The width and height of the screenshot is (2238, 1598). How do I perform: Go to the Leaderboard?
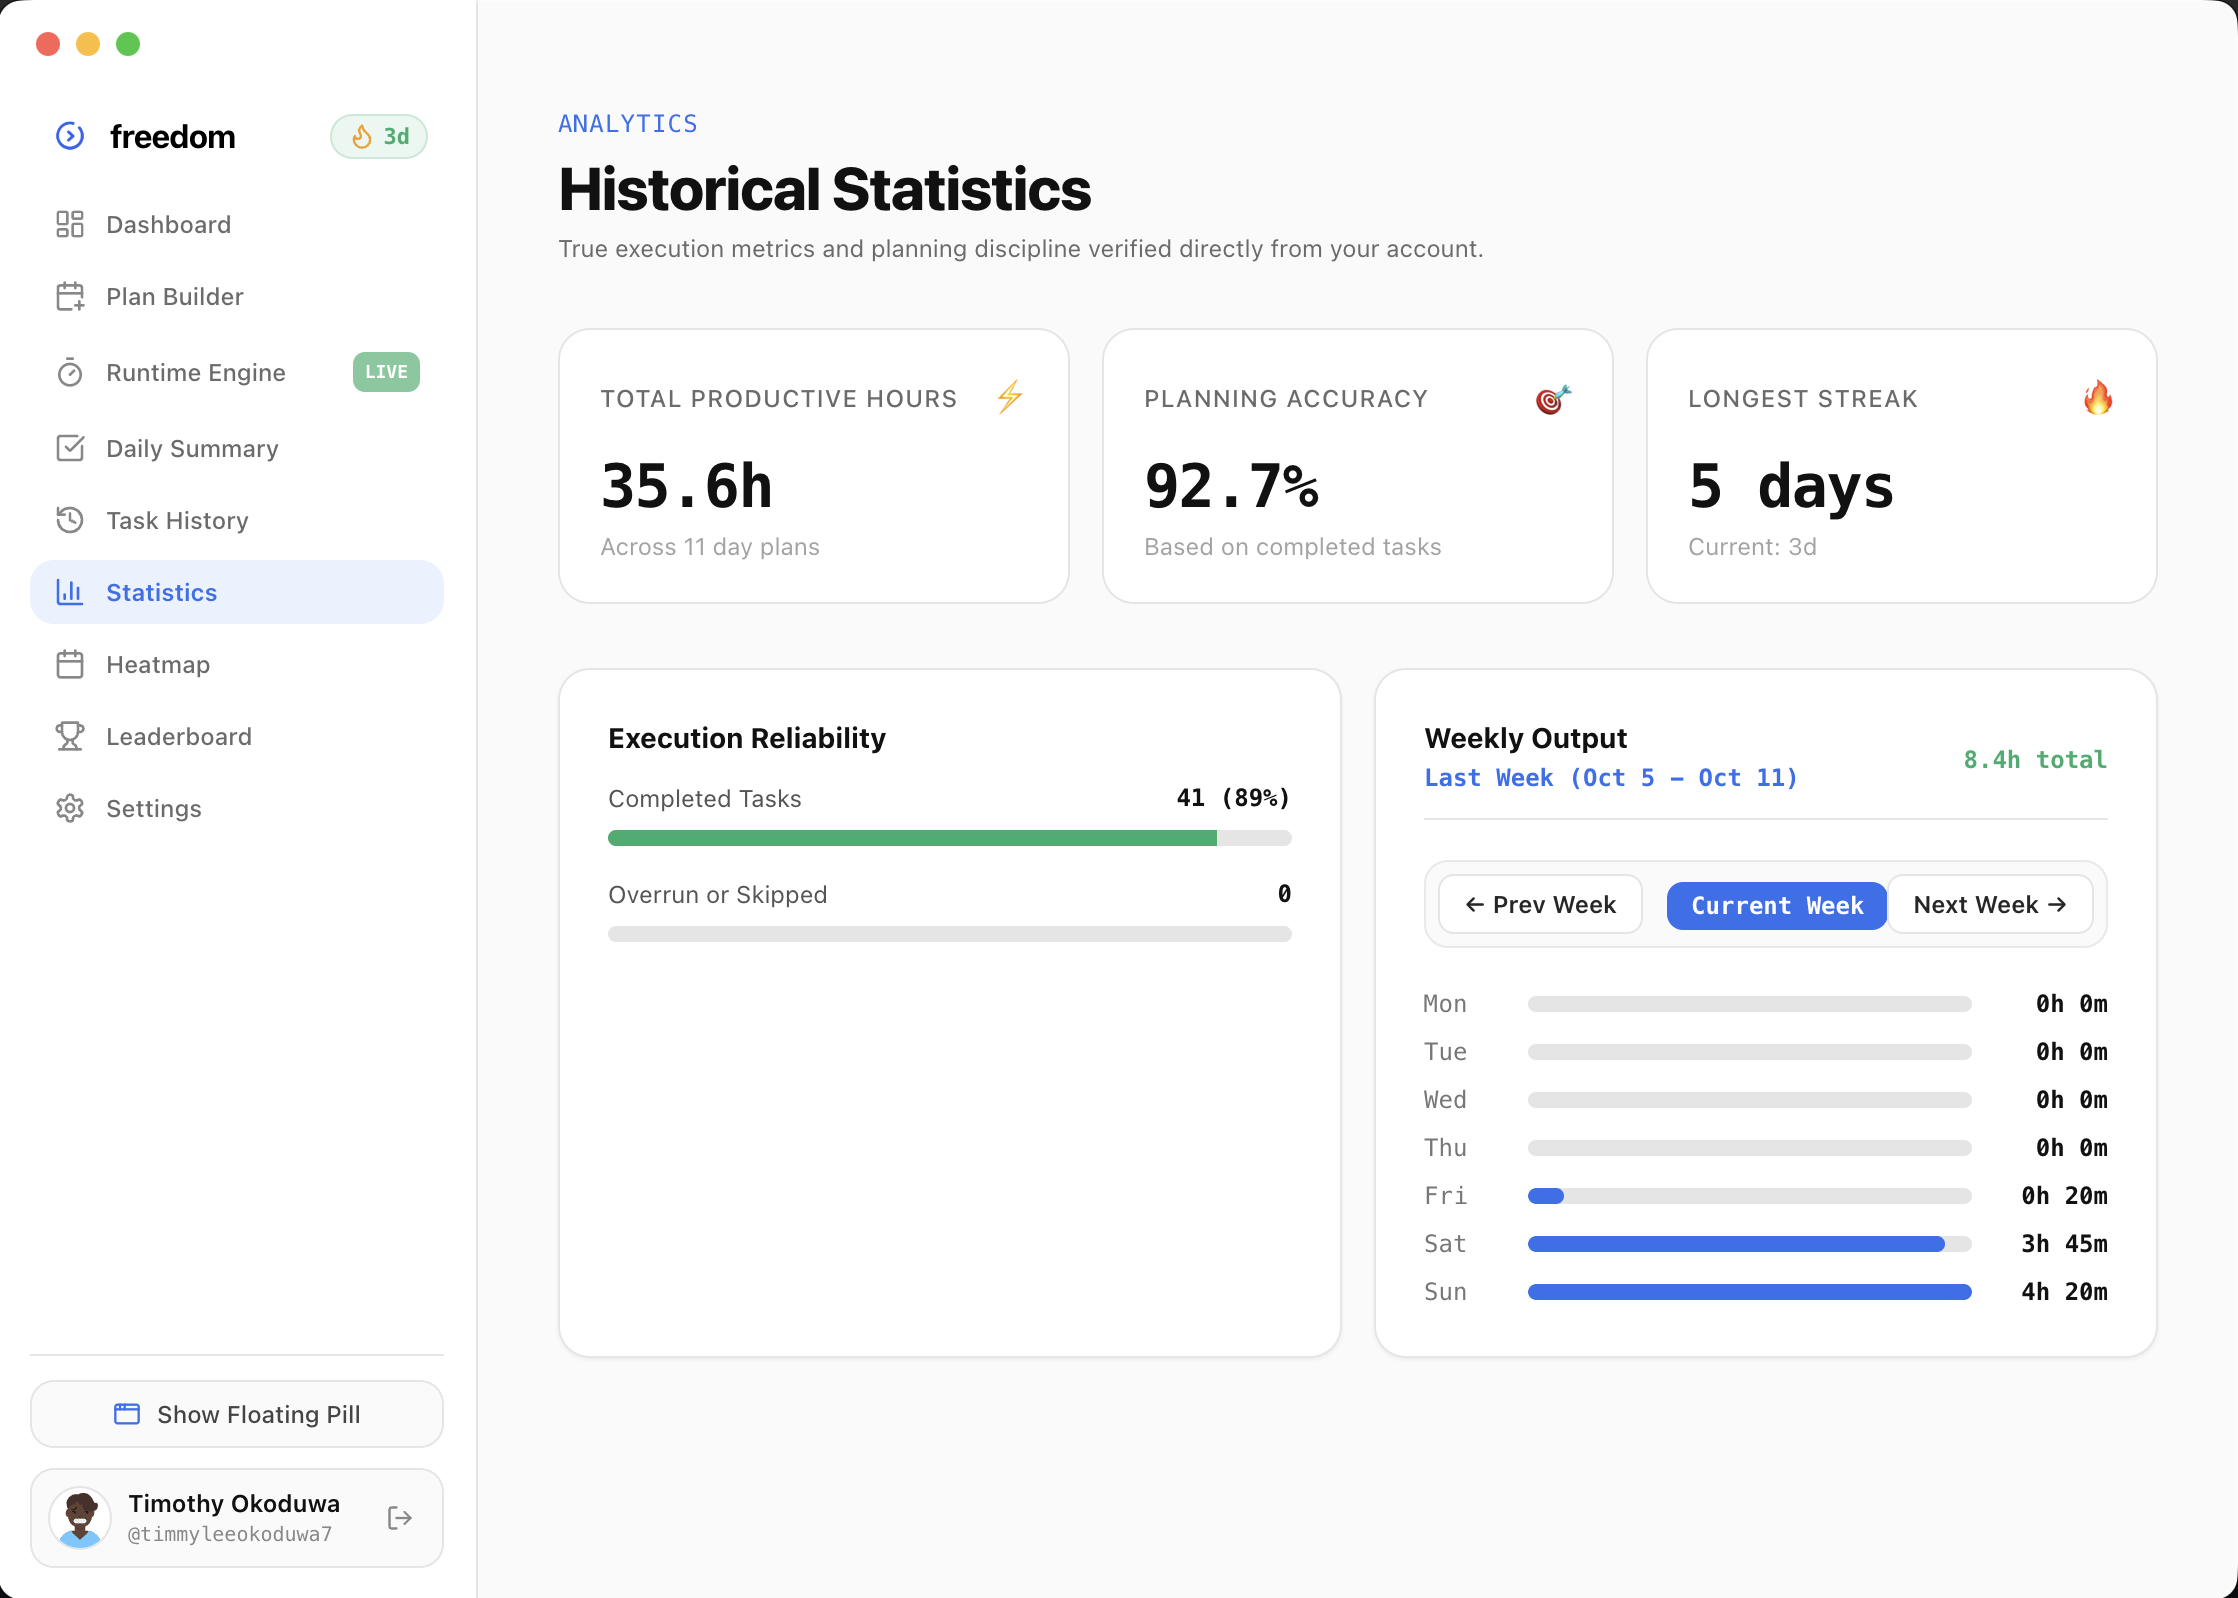pyautogui.click(x=237, y=736)
